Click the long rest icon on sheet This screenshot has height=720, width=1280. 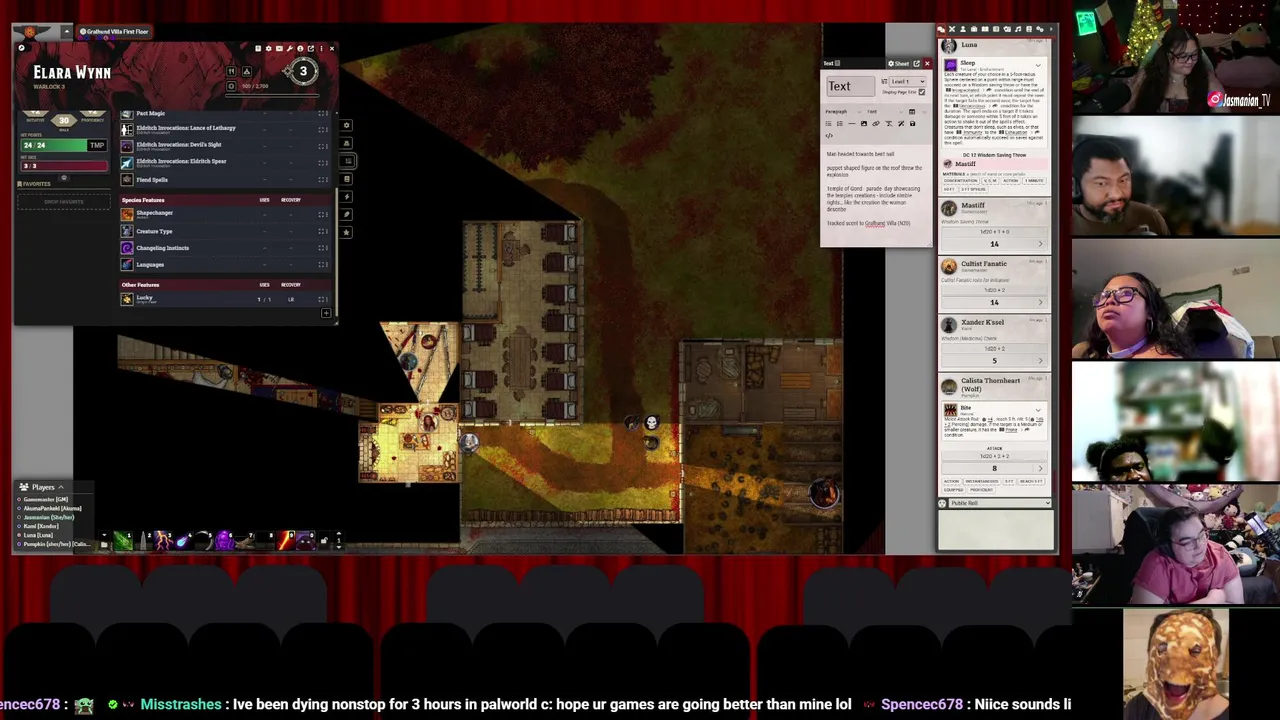click(247, 71)
